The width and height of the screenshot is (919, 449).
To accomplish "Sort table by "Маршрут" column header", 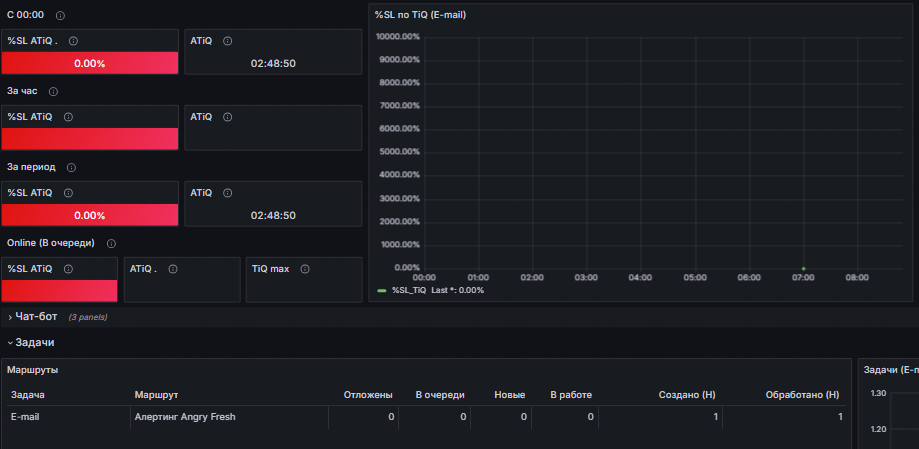I will (x=155, y=395).
